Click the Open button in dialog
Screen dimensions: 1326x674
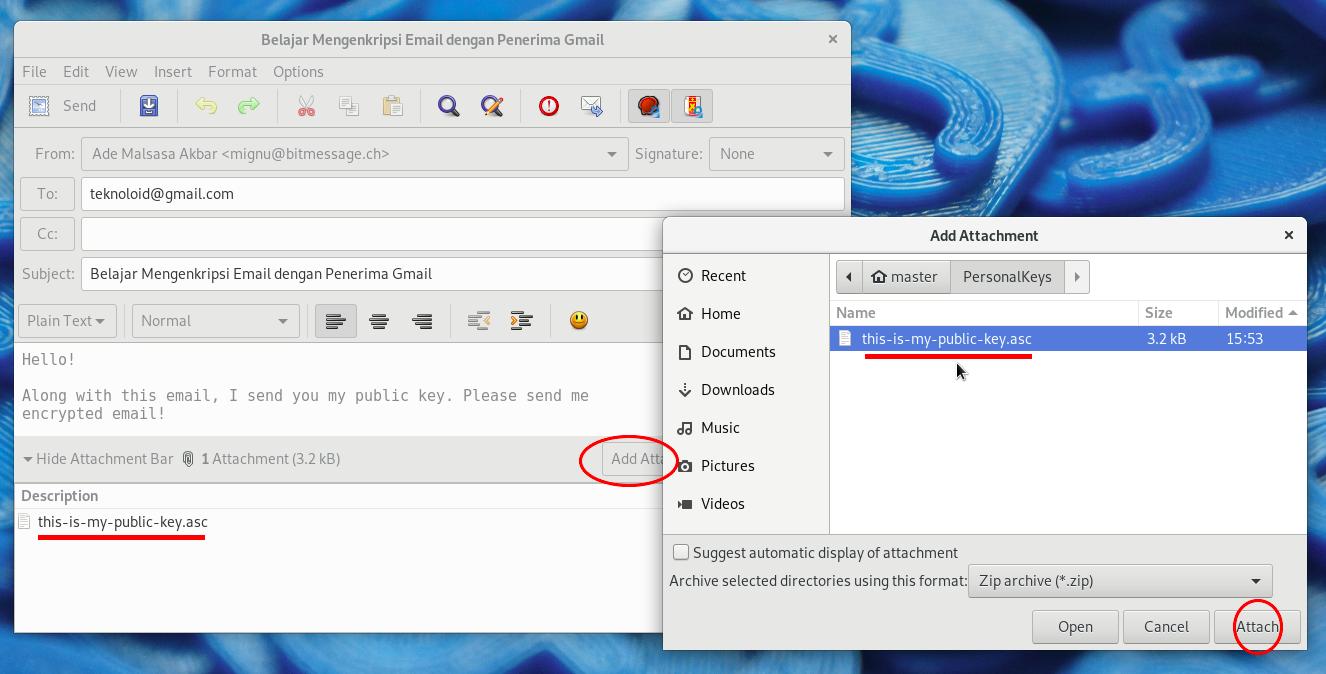pos(1075,627)
